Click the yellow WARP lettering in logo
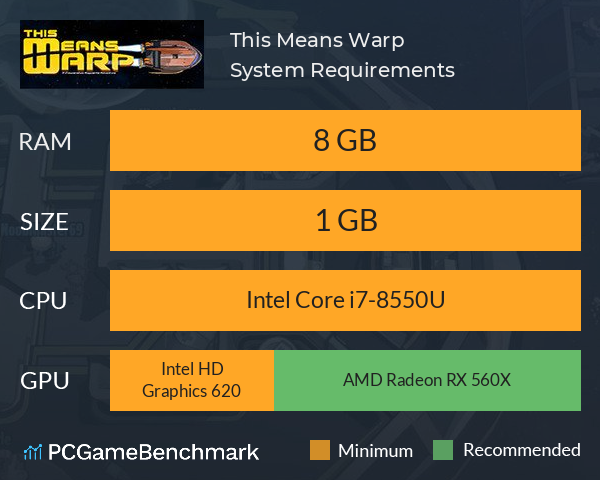Screen dimensions: 600x480 coord(80,62)
